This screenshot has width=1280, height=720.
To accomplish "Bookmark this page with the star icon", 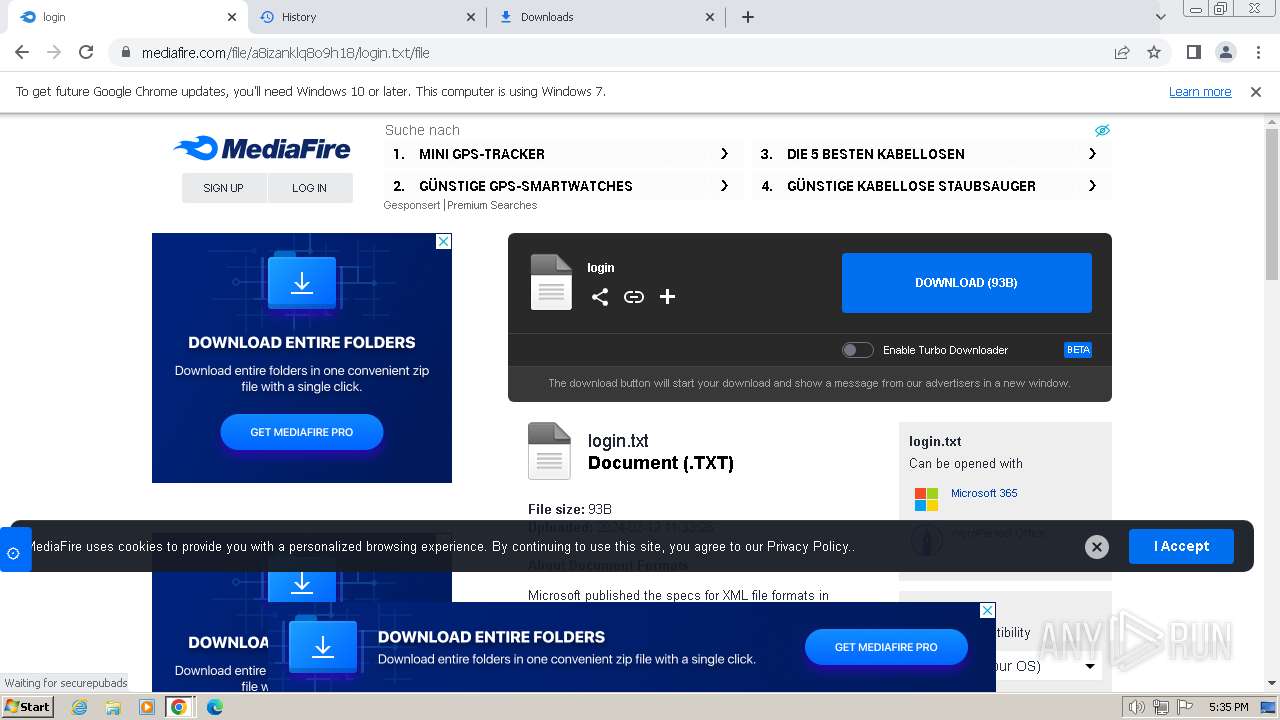I will pyautogui.click(x=1154, y=52).
